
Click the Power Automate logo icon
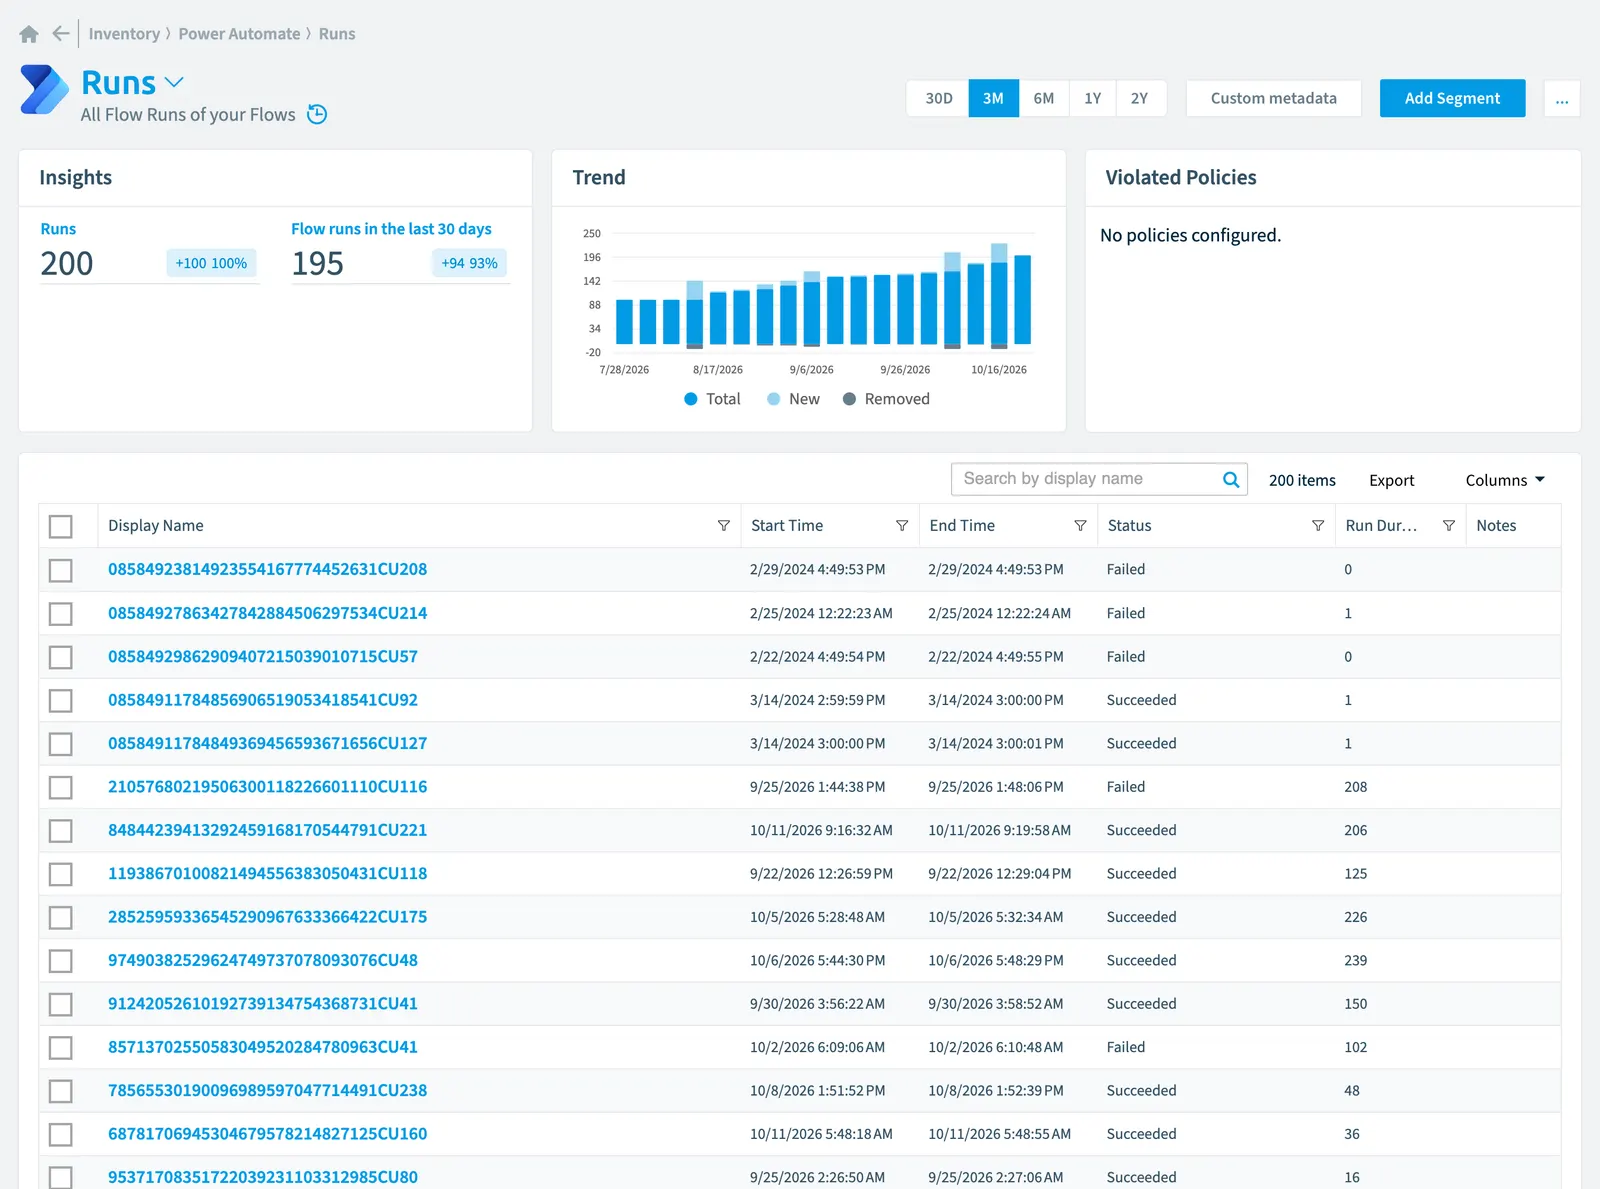tap(44, 90)
